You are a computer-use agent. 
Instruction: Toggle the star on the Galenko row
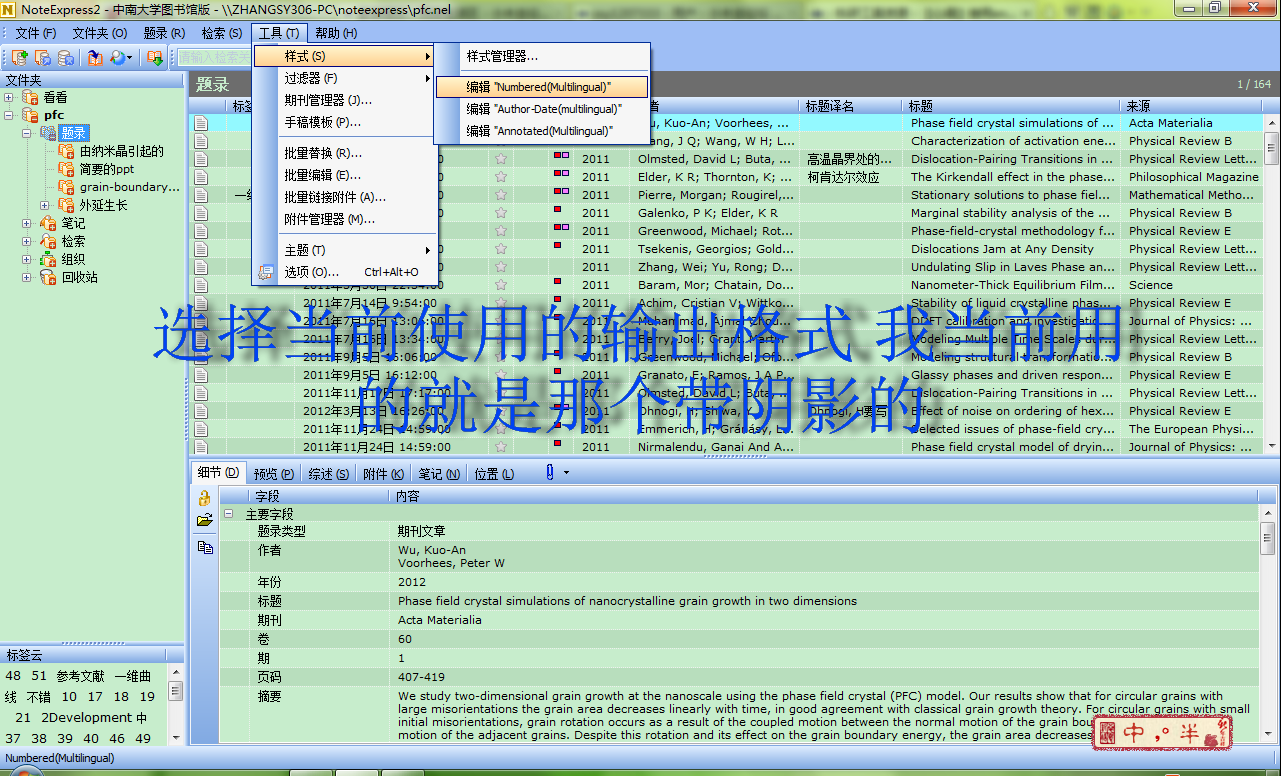point(501,213)
